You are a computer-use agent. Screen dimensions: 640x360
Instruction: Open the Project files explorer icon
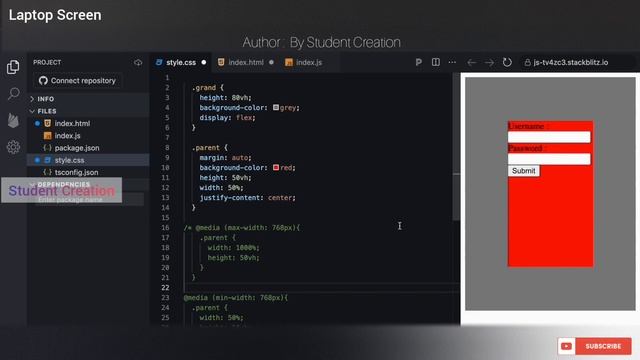pyautogui.click(x=13, y=67)
